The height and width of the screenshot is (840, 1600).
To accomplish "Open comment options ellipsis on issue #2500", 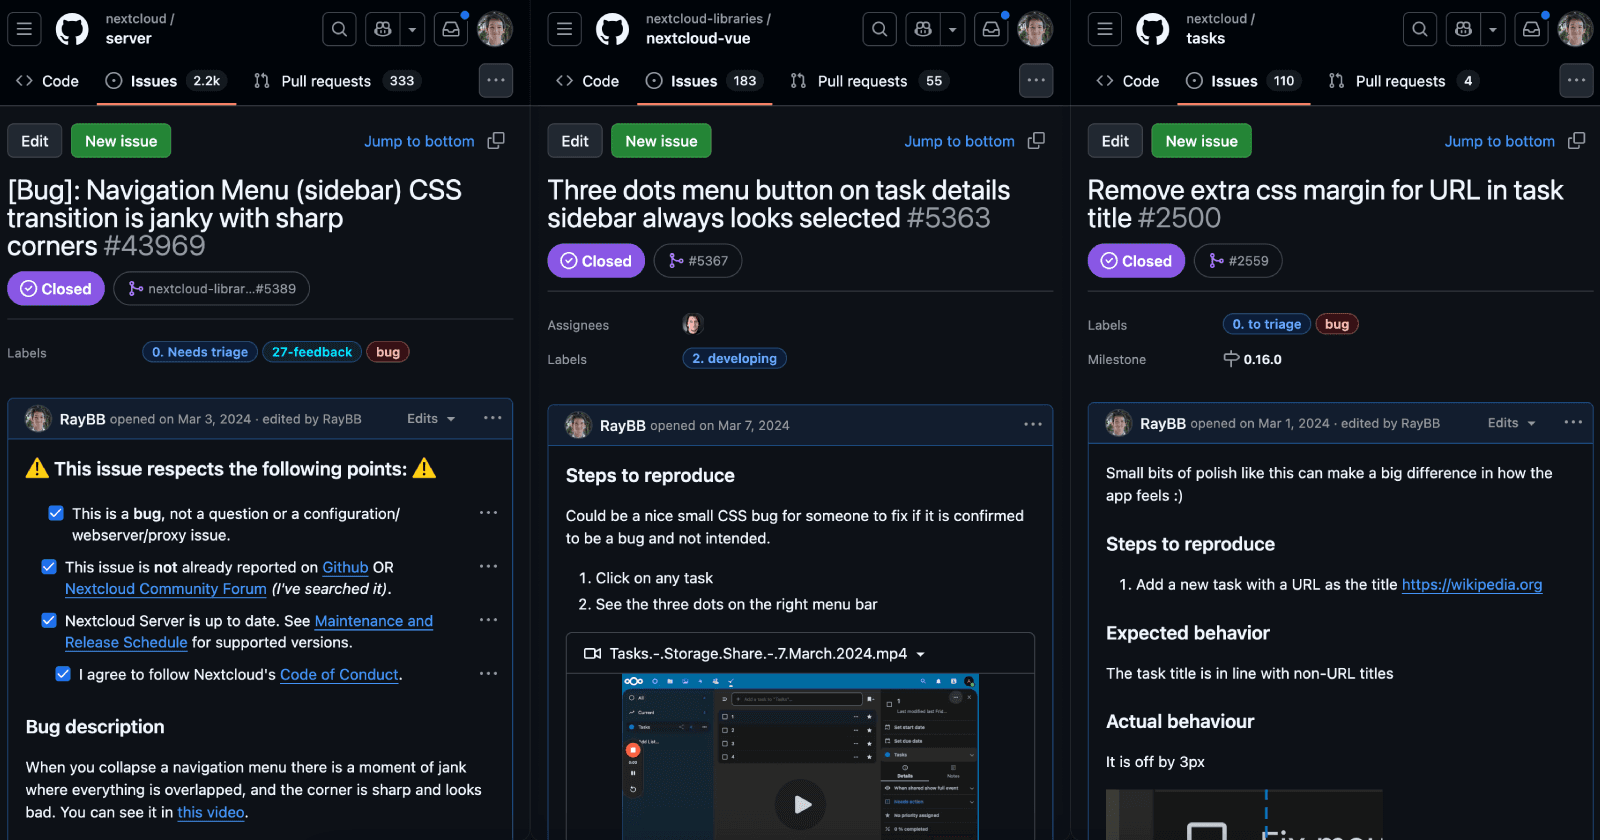I will click(x=1573, y=422).
